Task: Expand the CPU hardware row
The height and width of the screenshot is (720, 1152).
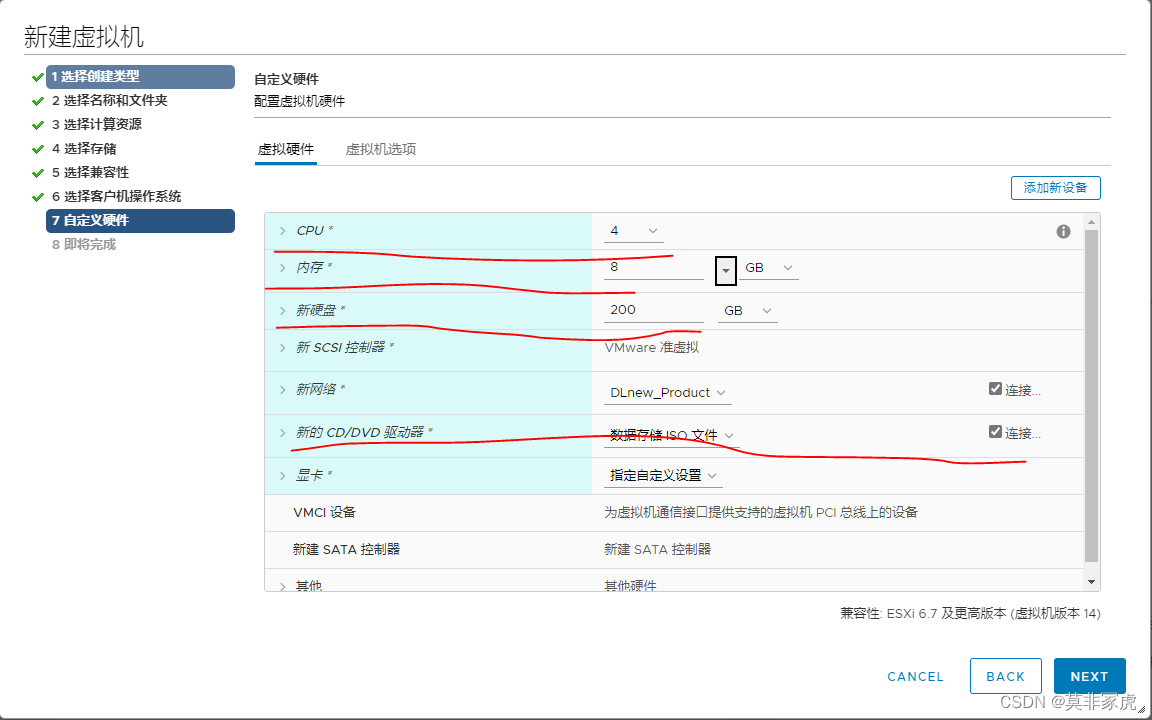Action: 282,231
